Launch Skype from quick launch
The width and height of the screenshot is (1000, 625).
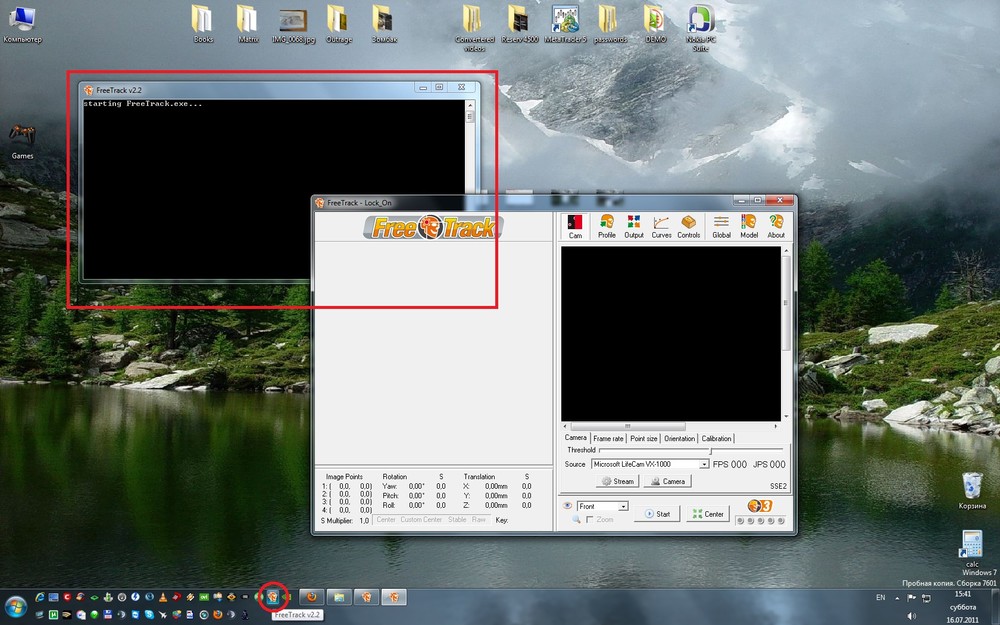click(x=149, y=615)
